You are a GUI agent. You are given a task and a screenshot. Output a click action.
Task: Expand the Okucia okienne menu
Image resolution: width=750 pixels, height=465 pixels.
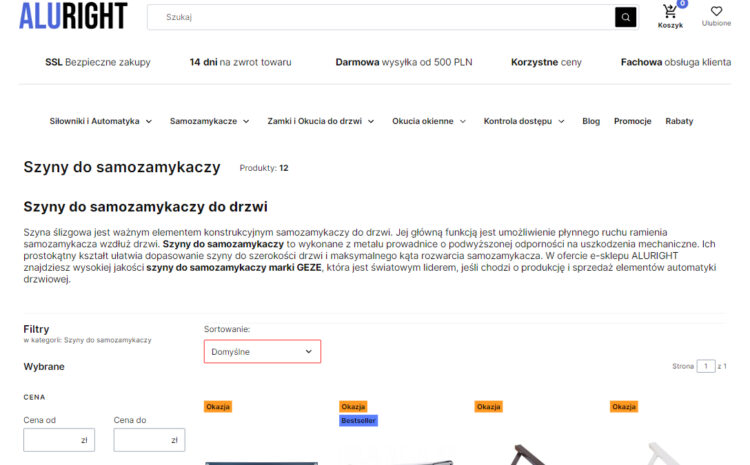[x=429, y=122]
